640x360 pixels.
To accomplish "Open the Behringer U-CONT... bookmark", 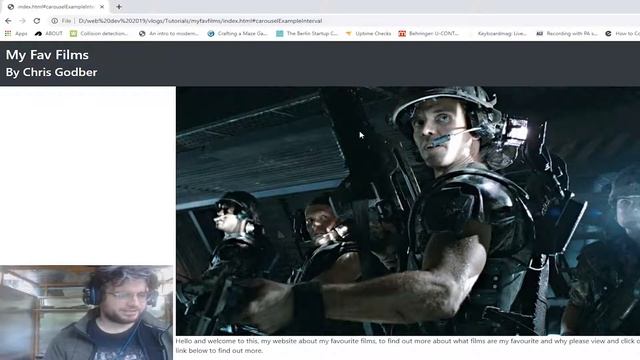I will (429, 33).
